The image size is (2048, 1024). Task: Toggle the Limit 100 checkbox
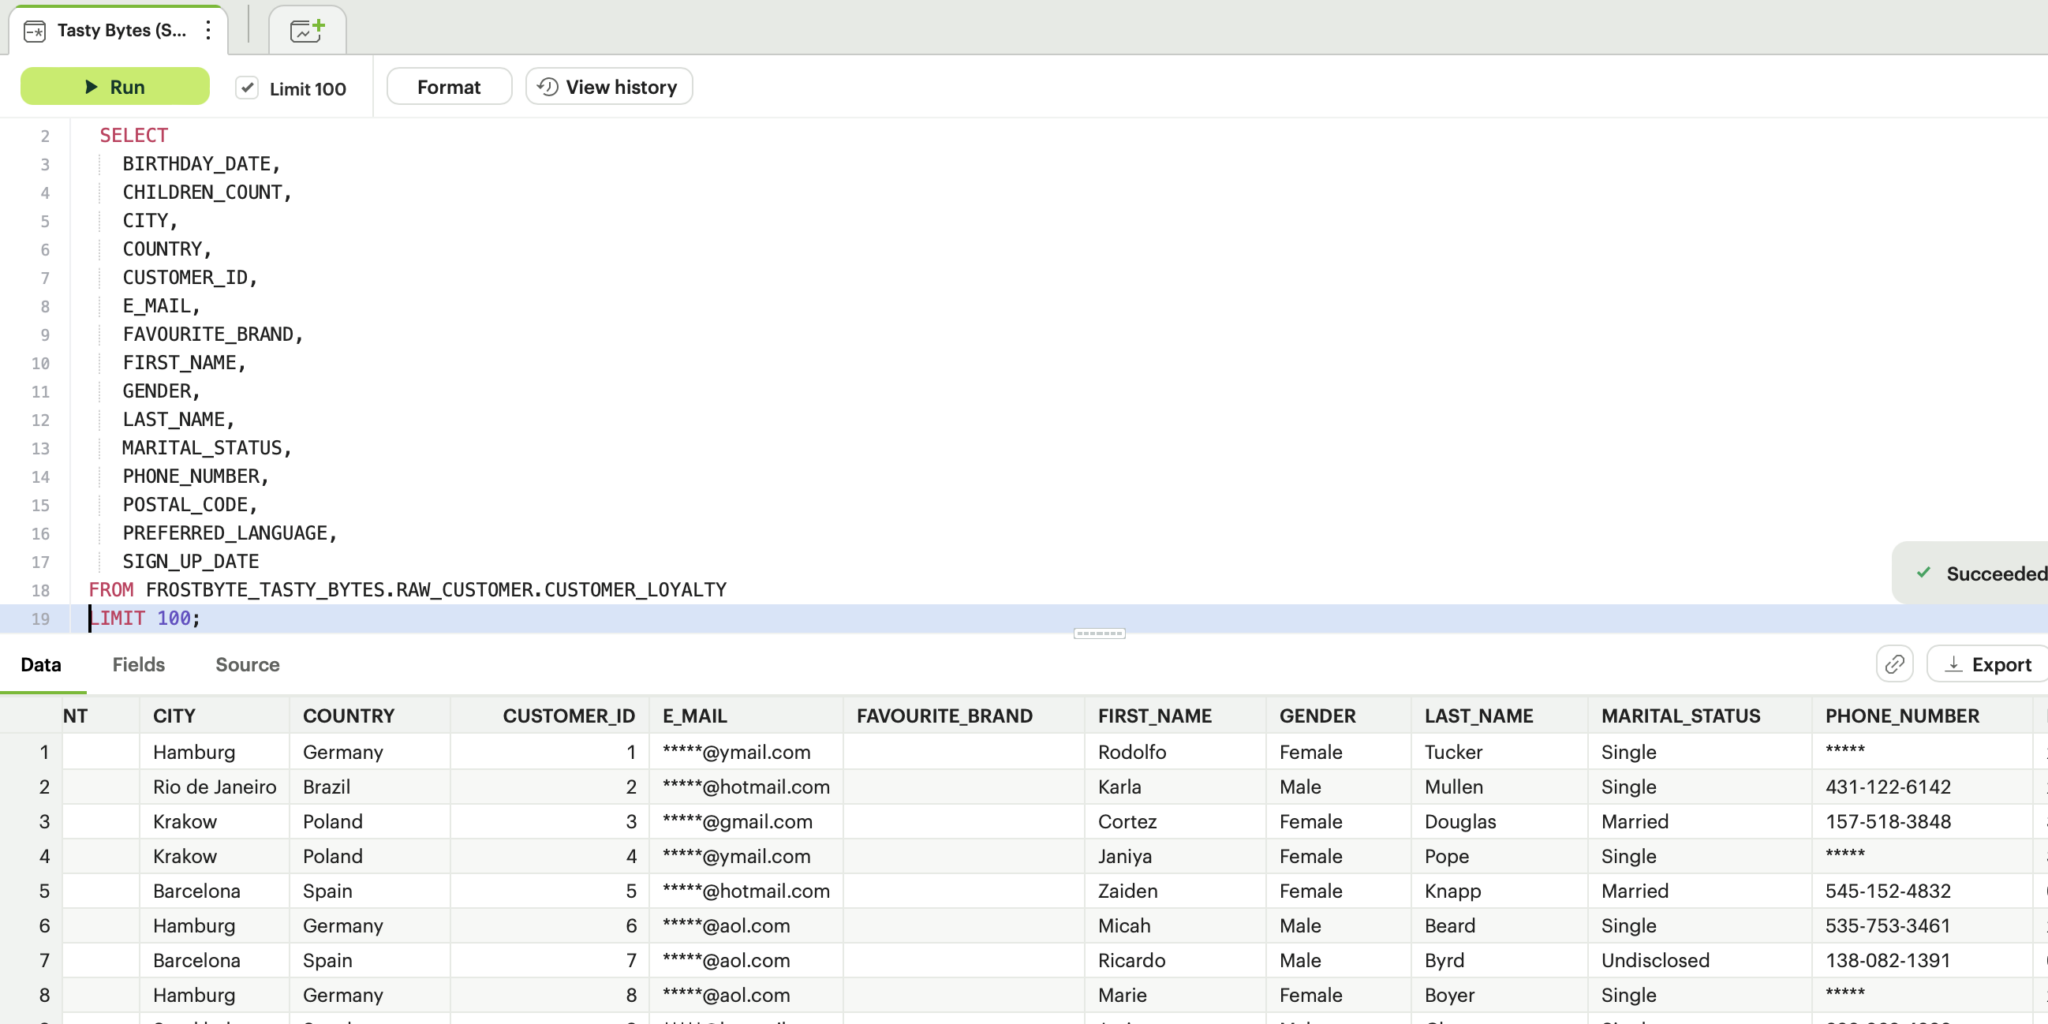pos(246,87)
